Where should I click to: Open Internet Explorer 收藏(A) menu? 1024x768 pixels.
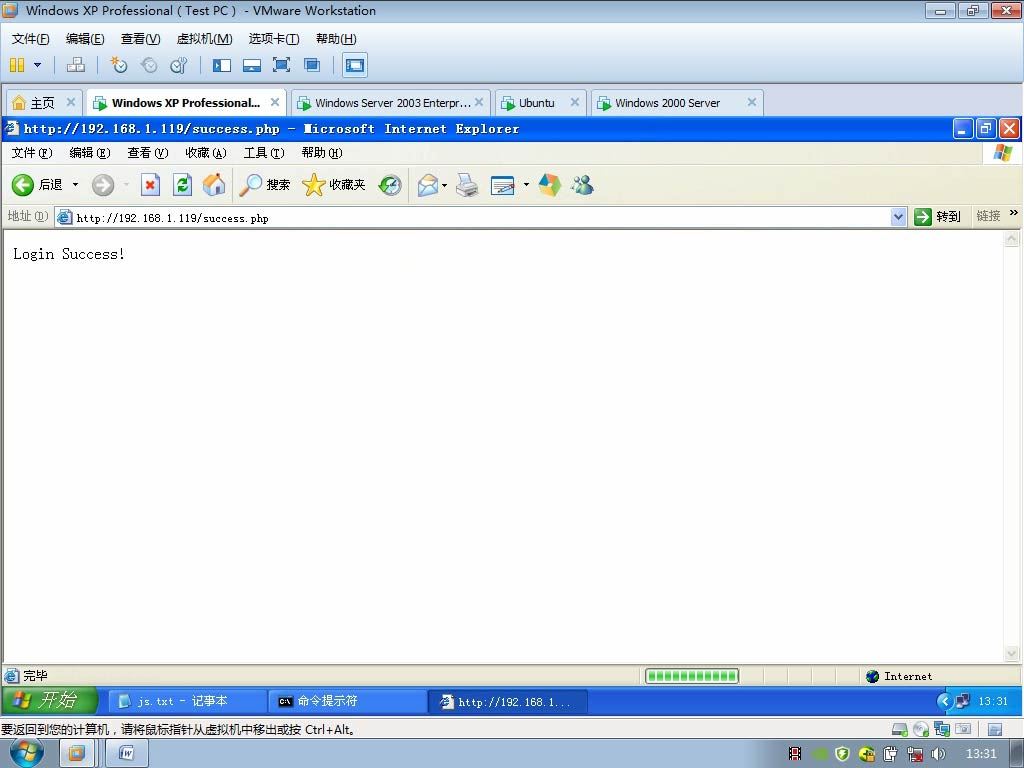tap(206, 153)
